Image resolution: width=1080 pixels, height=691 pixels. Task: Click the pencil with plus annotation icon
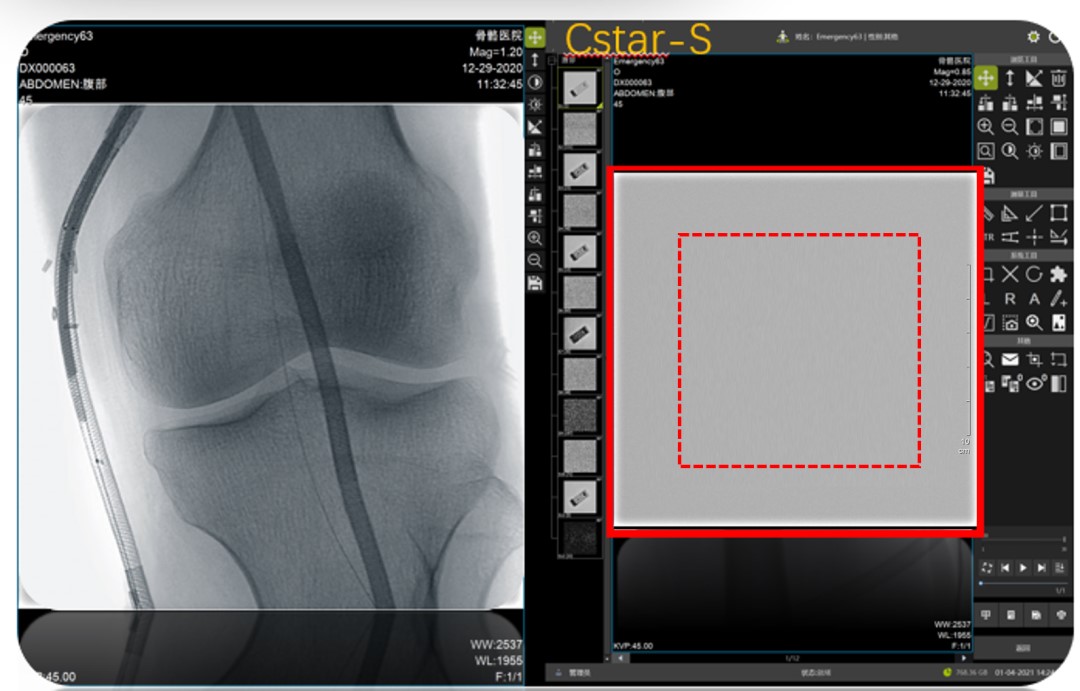click(x=1059, y=299)
